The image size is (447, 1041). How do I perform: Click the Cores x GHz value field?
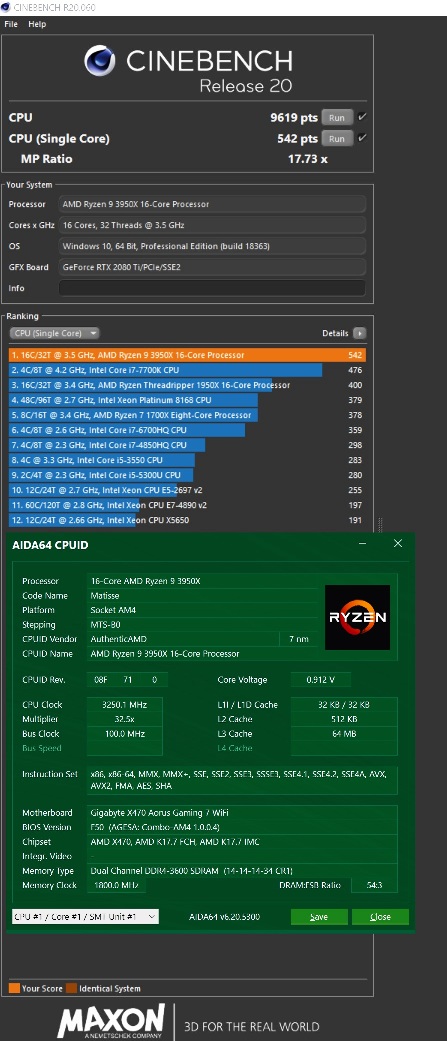pyautogui.click(x=212, y=225)
